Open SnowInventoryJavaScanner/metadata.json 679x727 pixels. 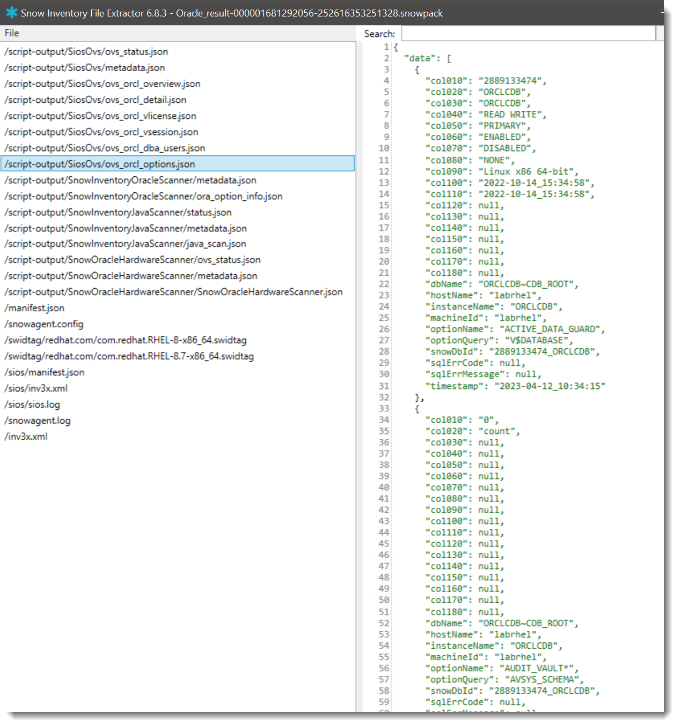click(x=125, y=229)
